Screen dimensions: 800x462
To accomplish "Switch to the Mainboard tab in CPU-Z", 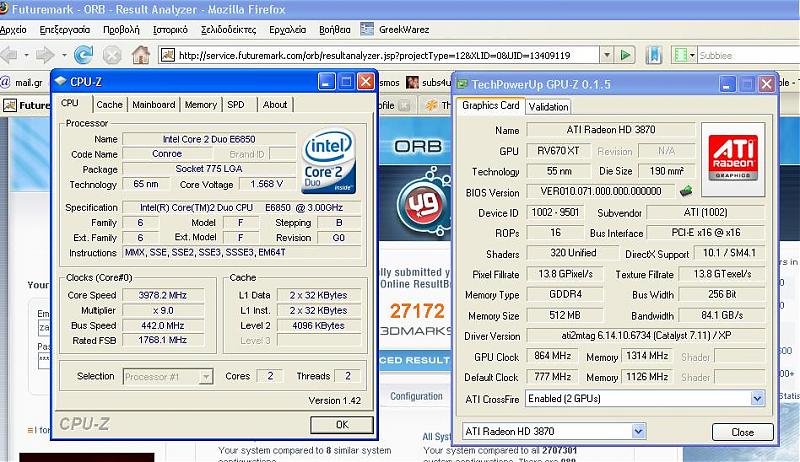I will click(154, 105).
